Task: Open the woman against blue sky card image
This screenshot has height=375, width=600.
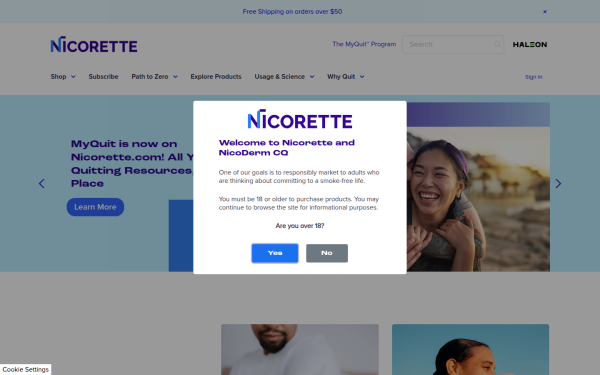Action: point(470,349)
